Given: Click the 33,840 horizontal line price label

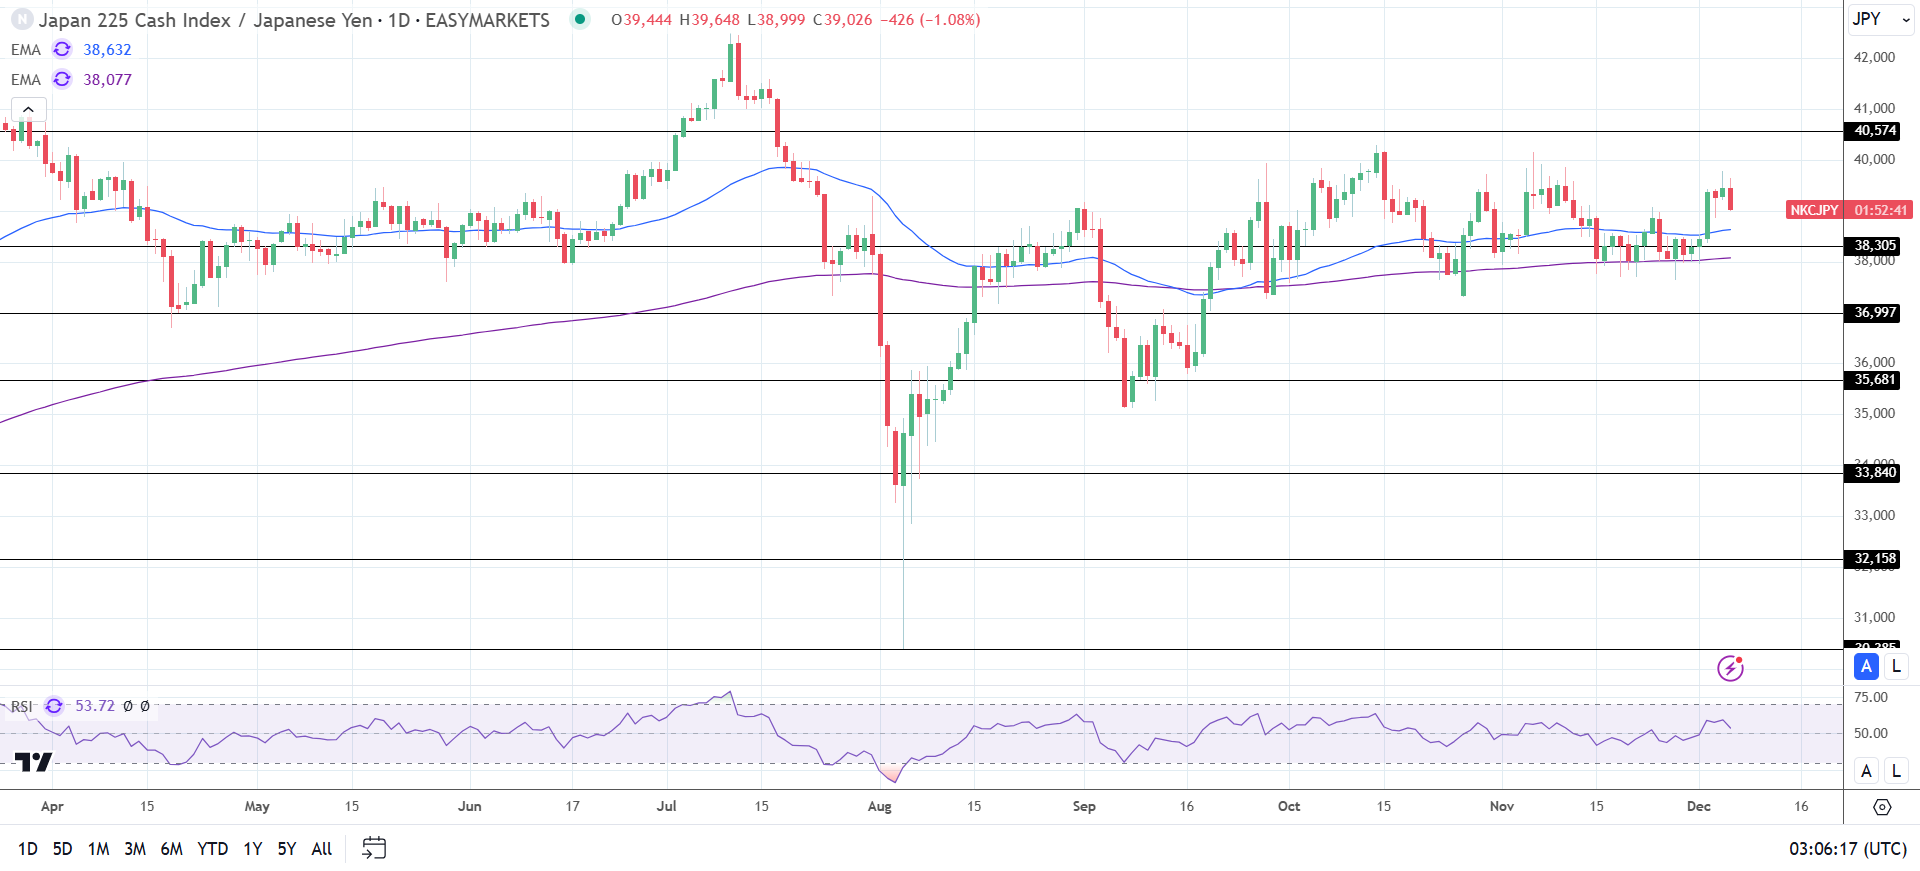Looking at the screenshot, I should click(x=1872, y=473).
